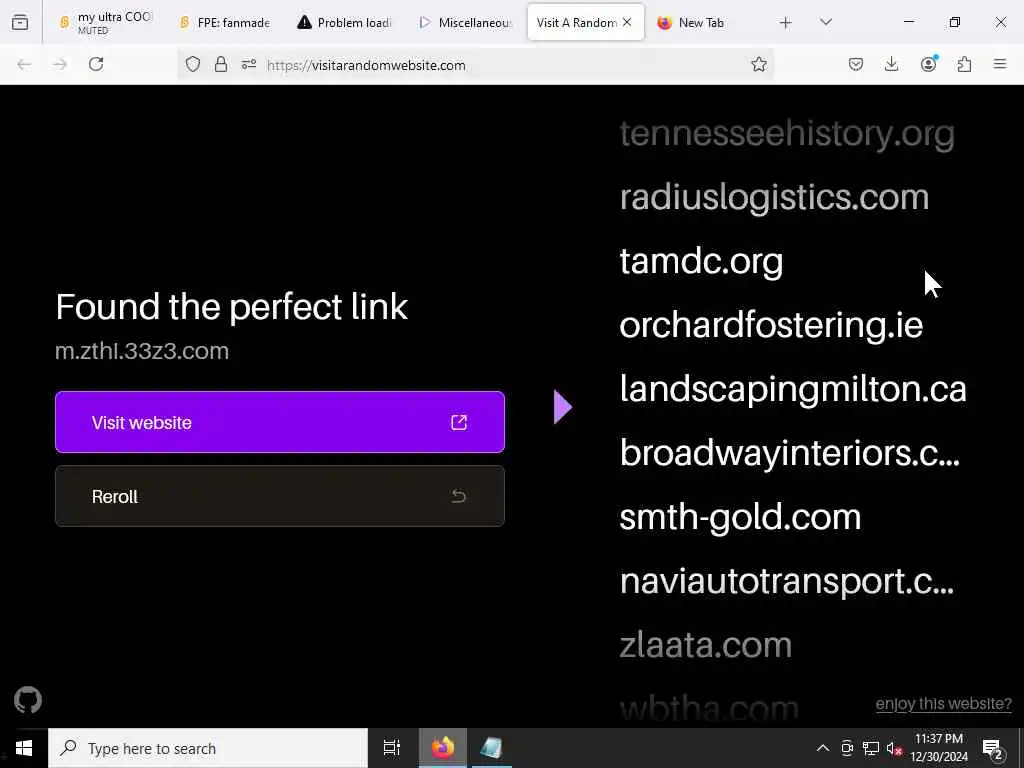
Task: Bookmark this page with star icon
Action: pos(758,64)
